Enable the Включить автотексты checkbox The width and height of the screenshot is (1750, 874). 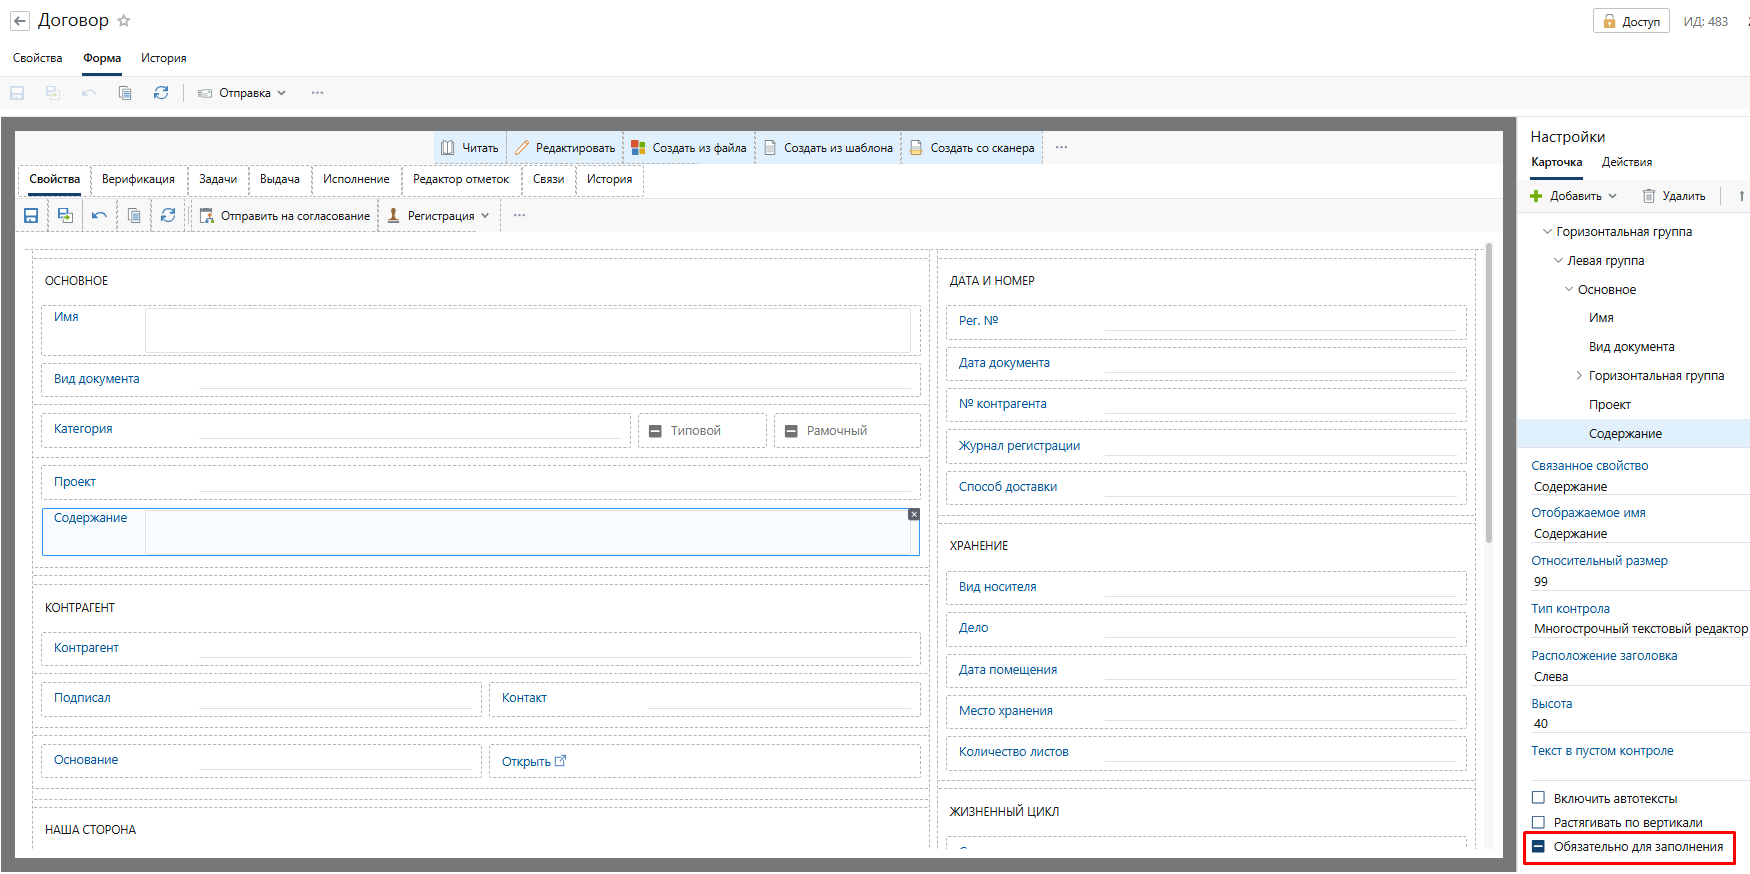point(1538,798)
